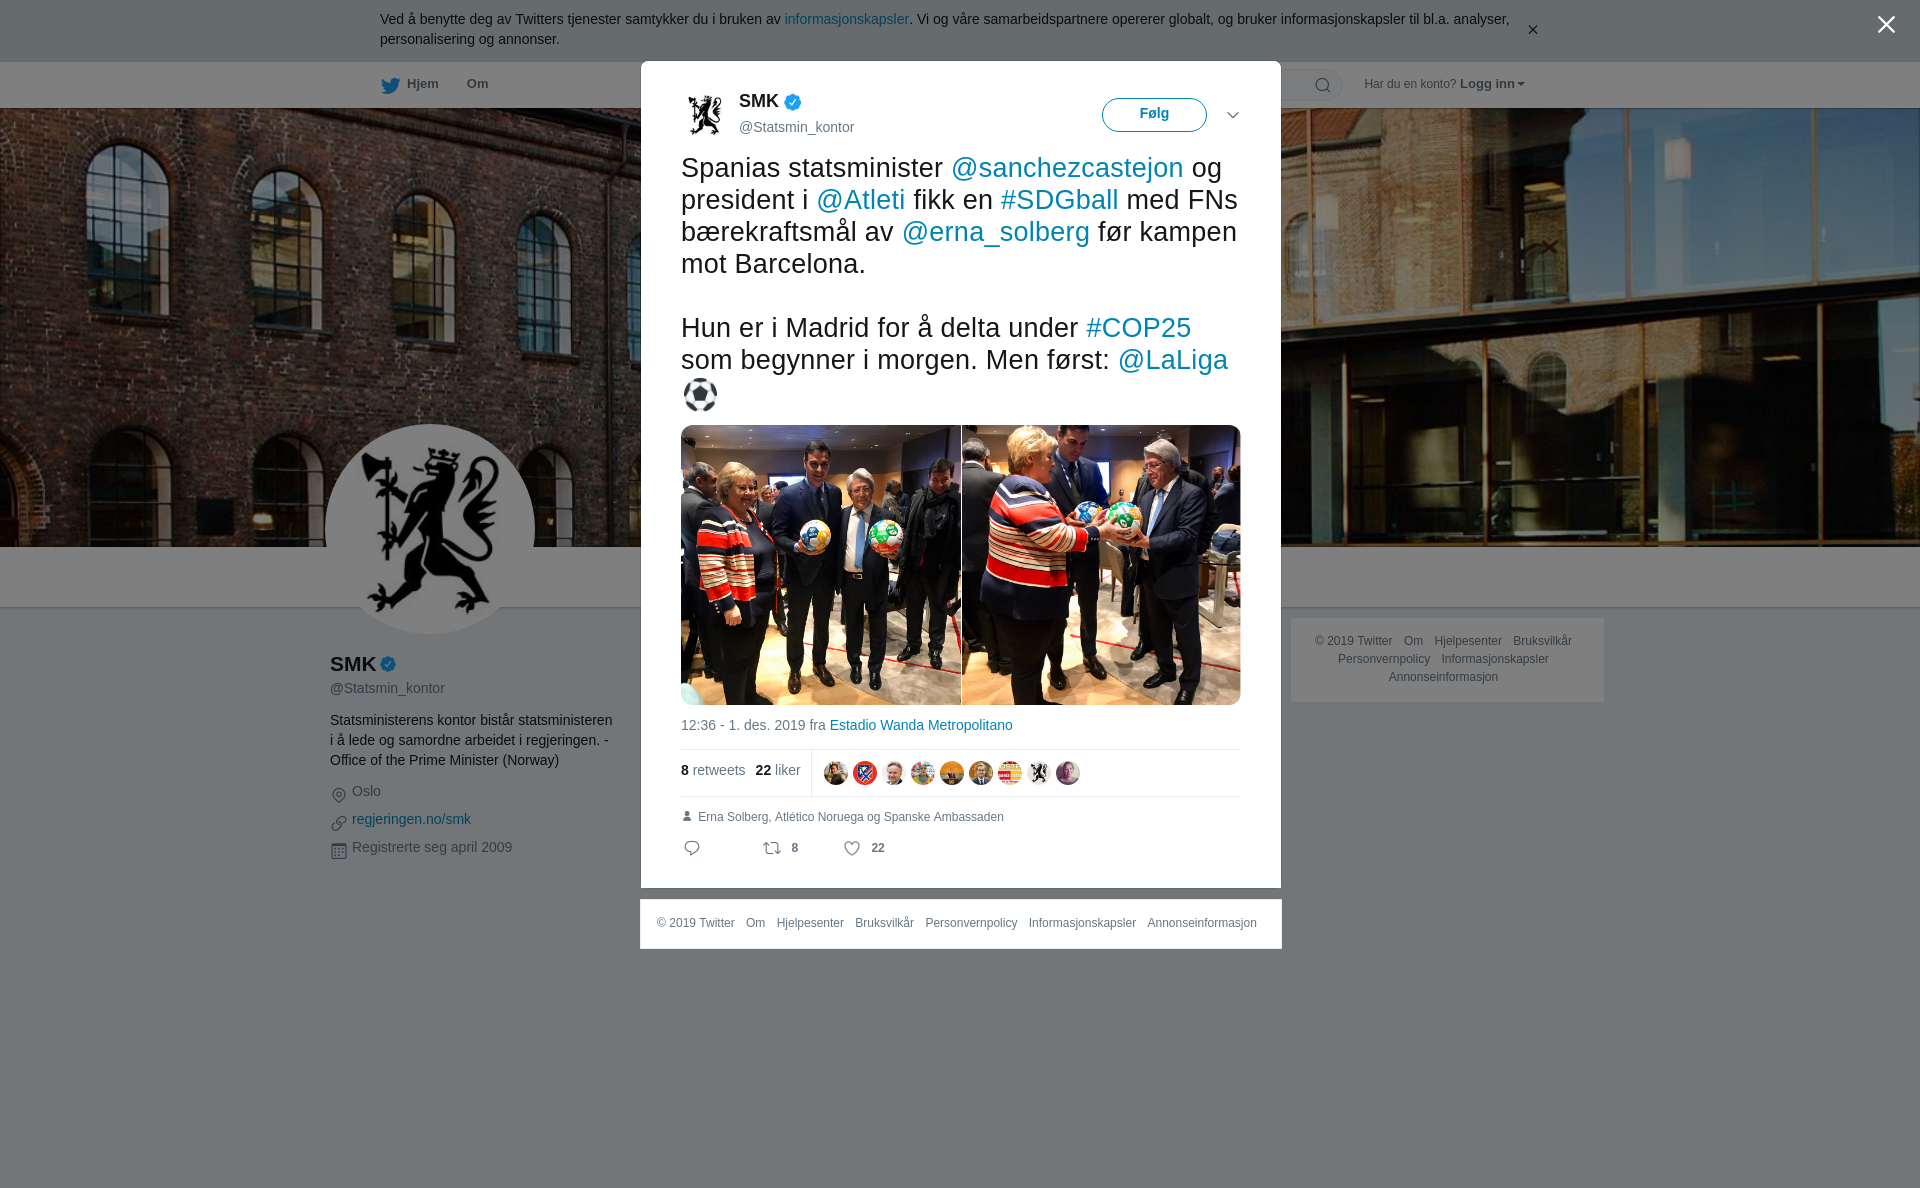Open the @sanchezcastejon mention link
1920x1188 pixels.
click(1067, 168)
